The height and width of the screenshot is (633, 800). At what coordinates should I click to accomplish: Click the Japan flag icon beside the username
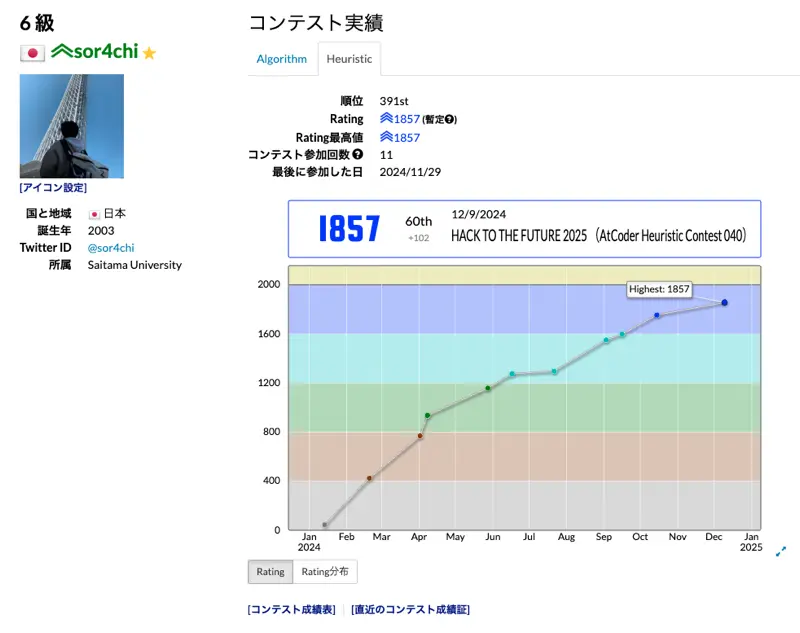click(32, 53)
